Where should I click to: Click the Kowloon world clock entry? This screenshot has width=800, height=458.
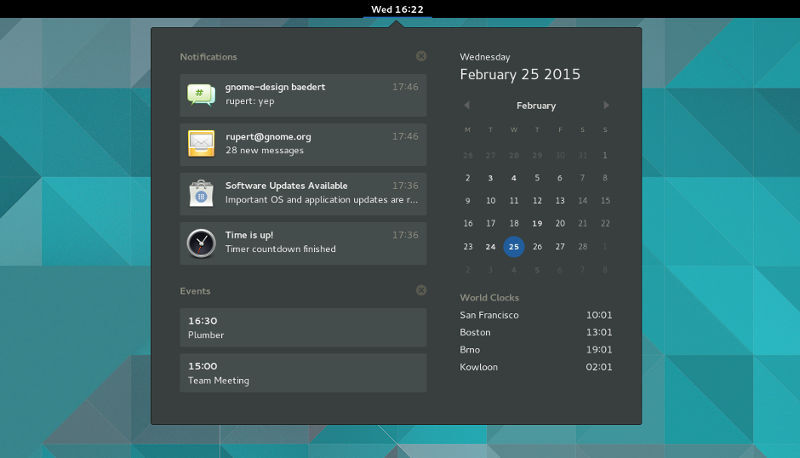pyautogui.click(x=536, y=367)
